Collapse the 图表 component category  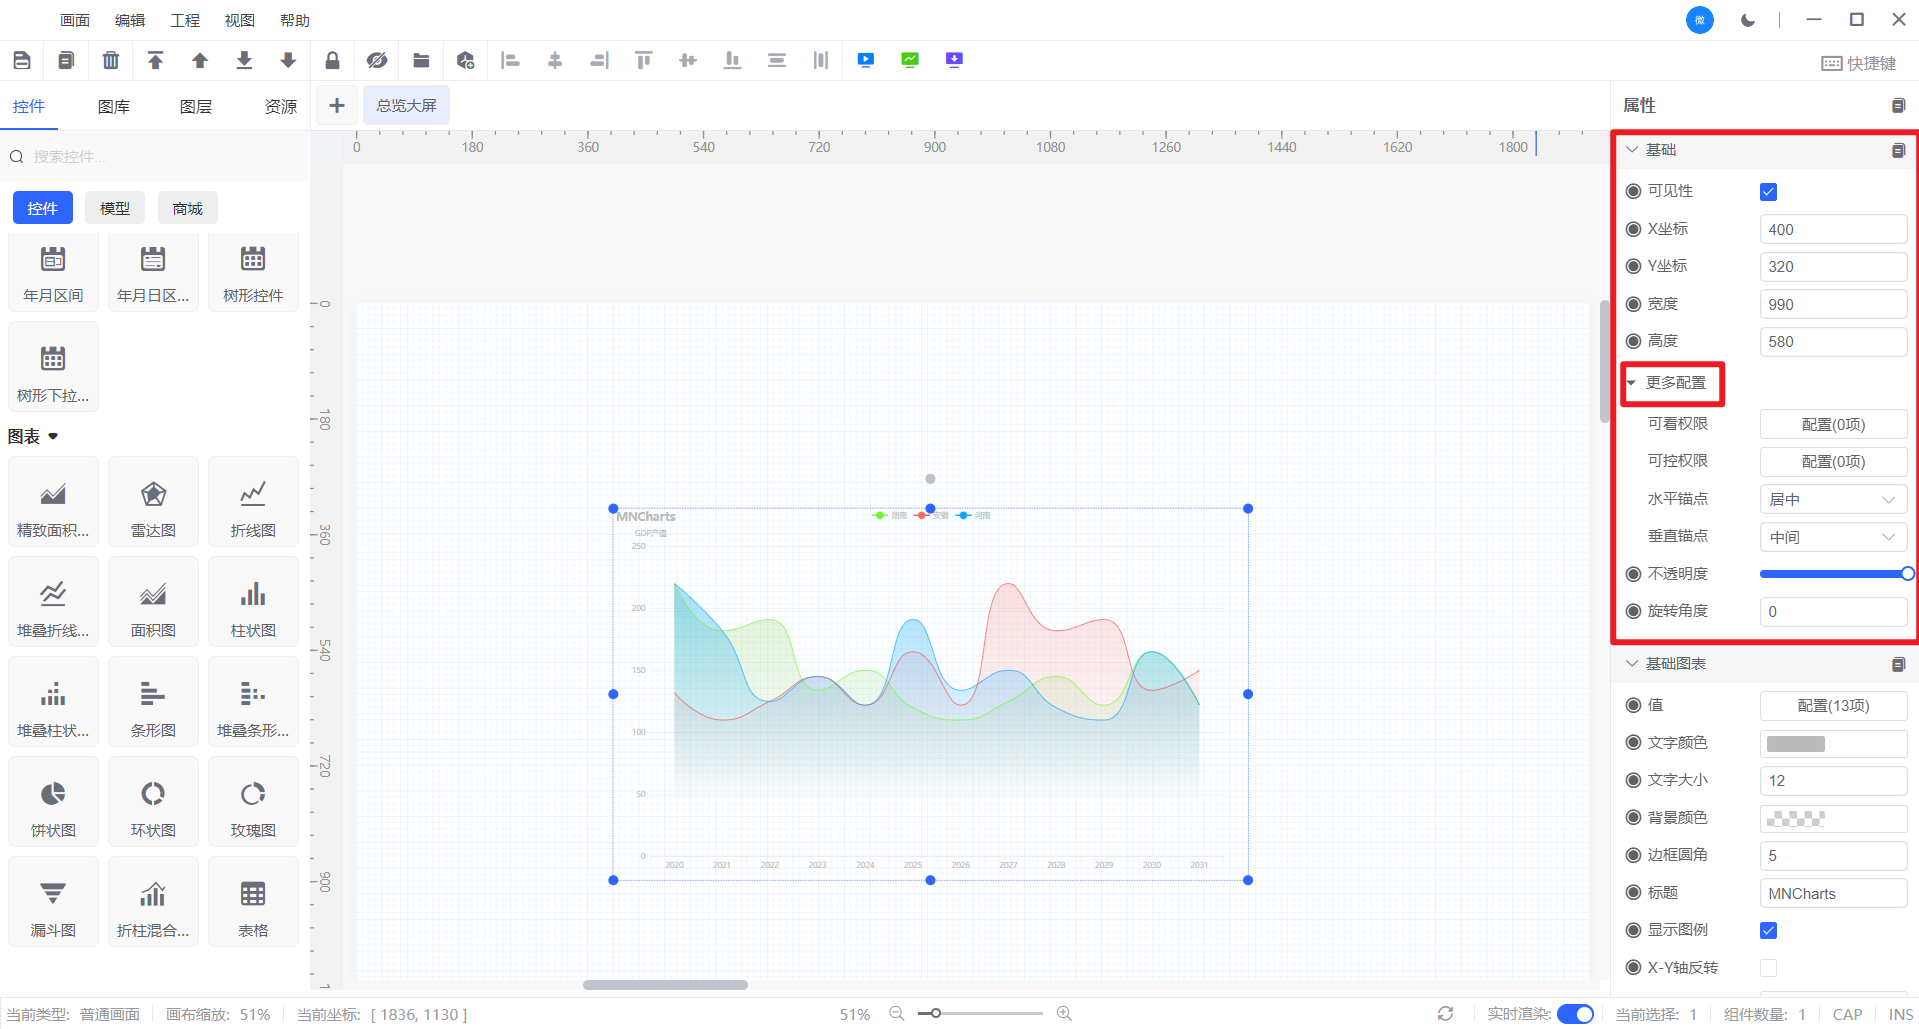click(53, 437)
